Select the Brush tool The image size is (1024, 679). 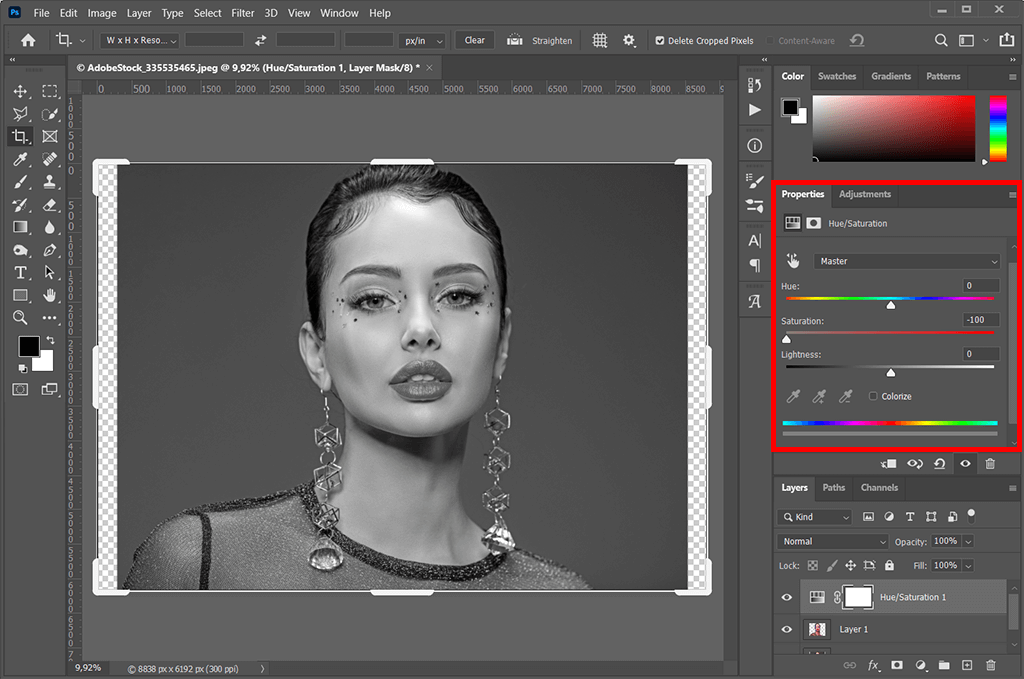click(20, 182)
